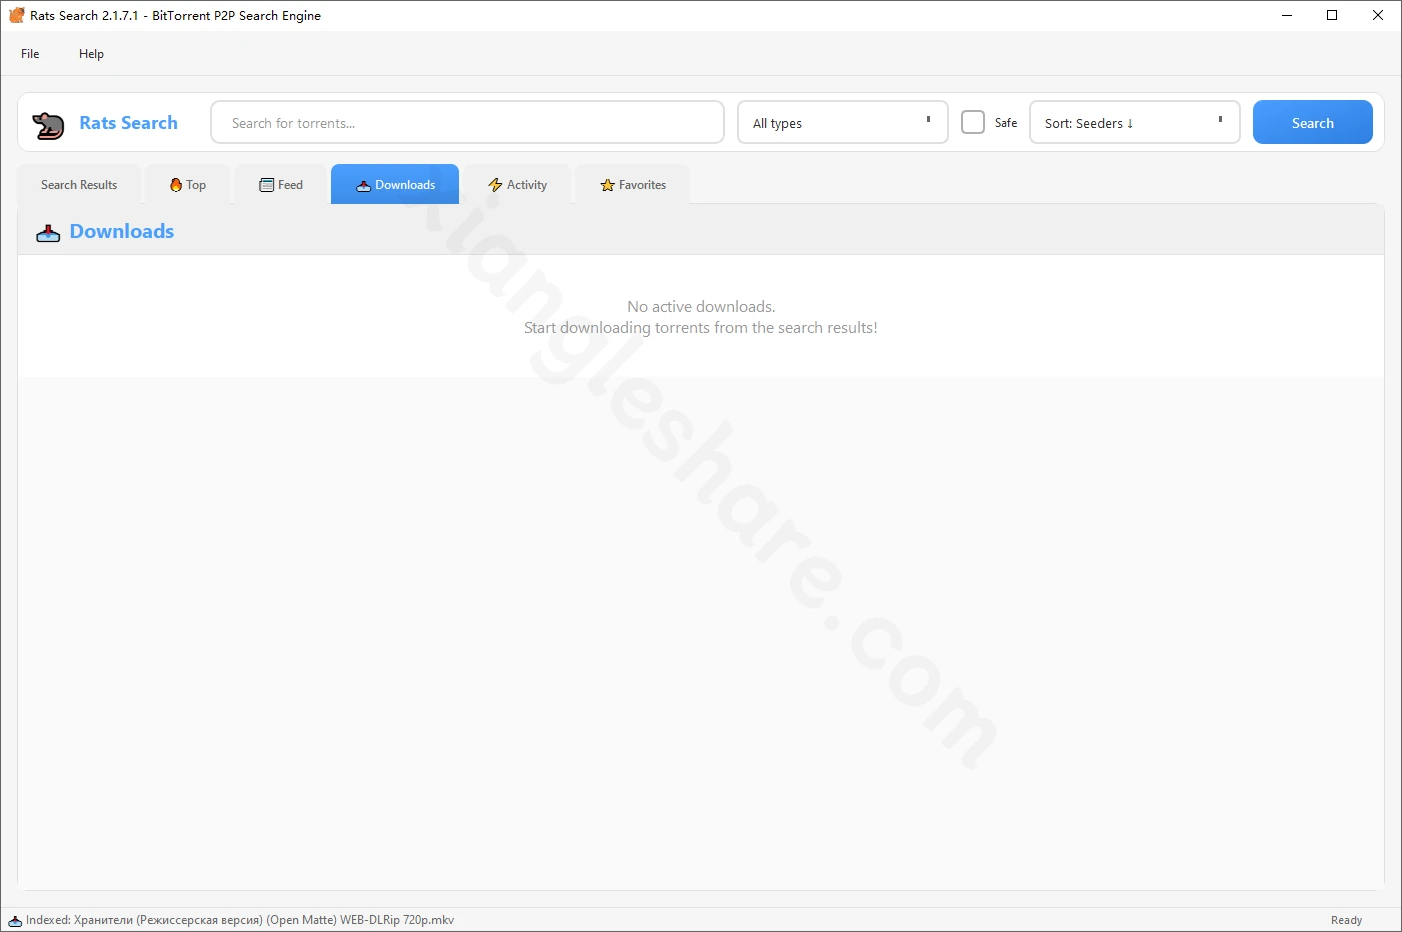The width and height of the screenshot is (1402, 932).
Task: Open the Feed tab
Action: [x=281, y=185]
